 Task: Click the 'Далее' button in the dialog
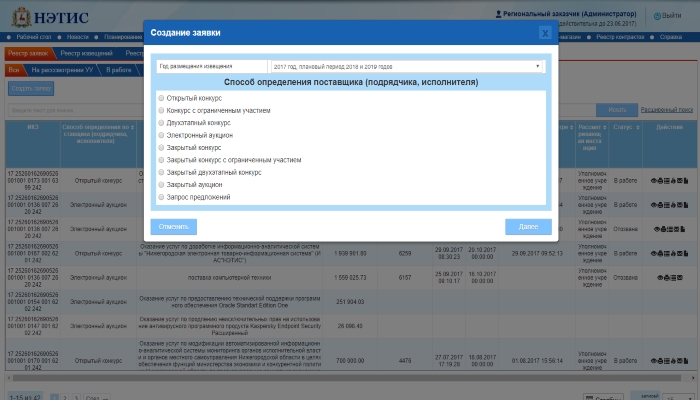528,227
